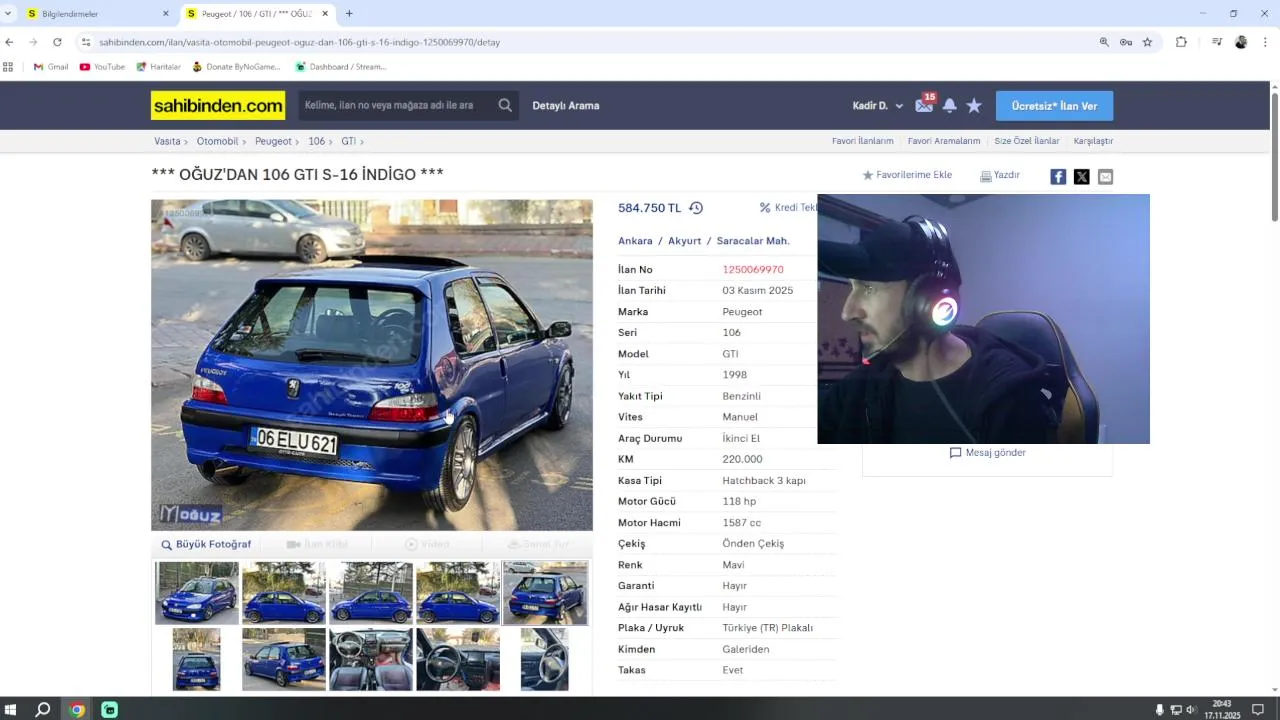Select the first car thumbnail
Screen dimensions: 1280x720
197,593
